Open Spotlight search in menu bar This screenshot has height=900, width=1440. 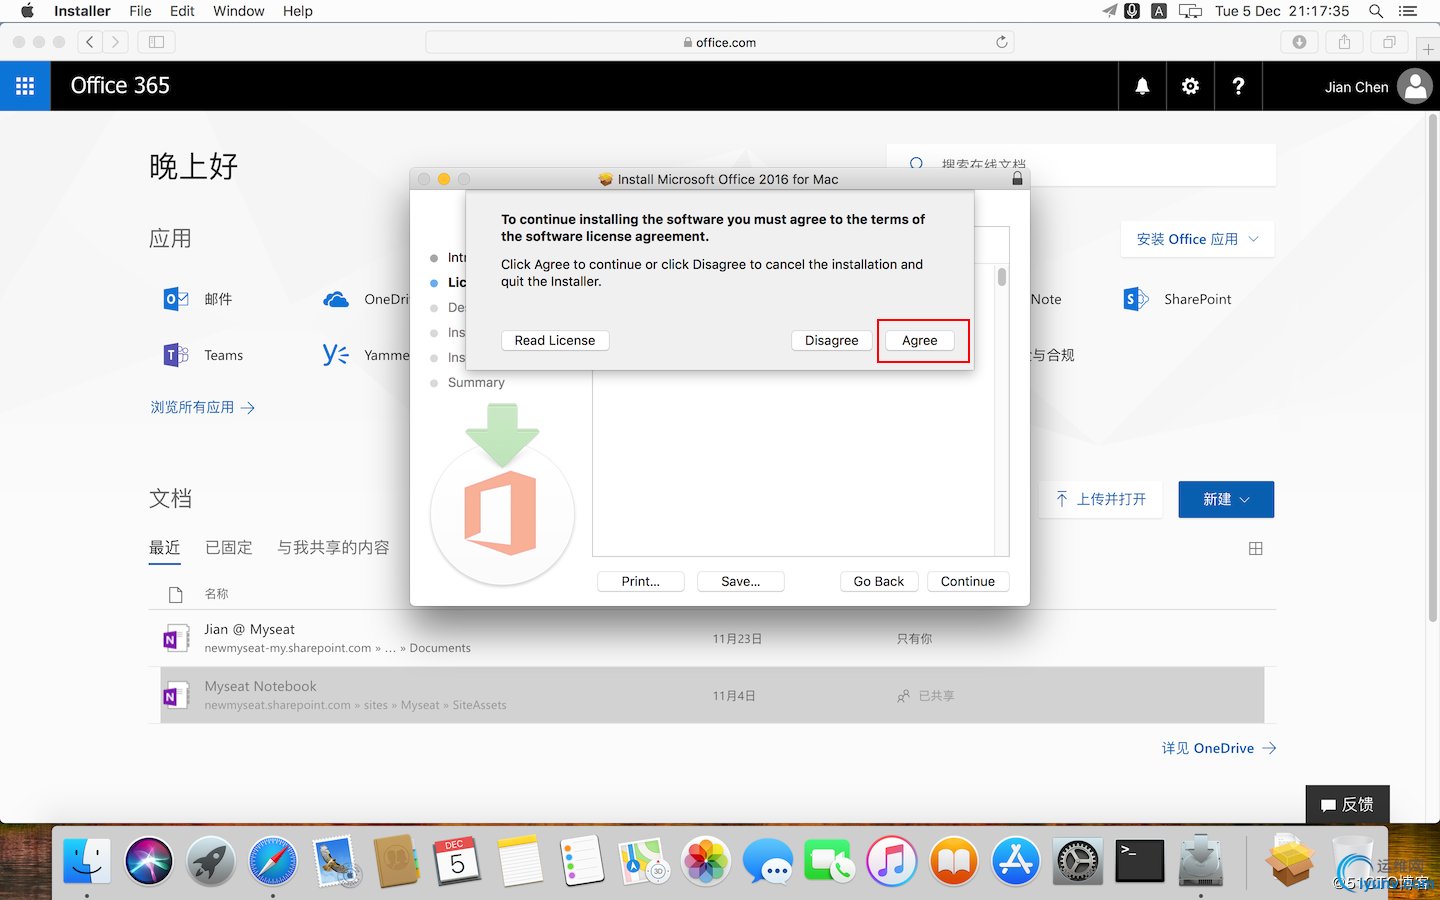click(x=1376, y=11)
